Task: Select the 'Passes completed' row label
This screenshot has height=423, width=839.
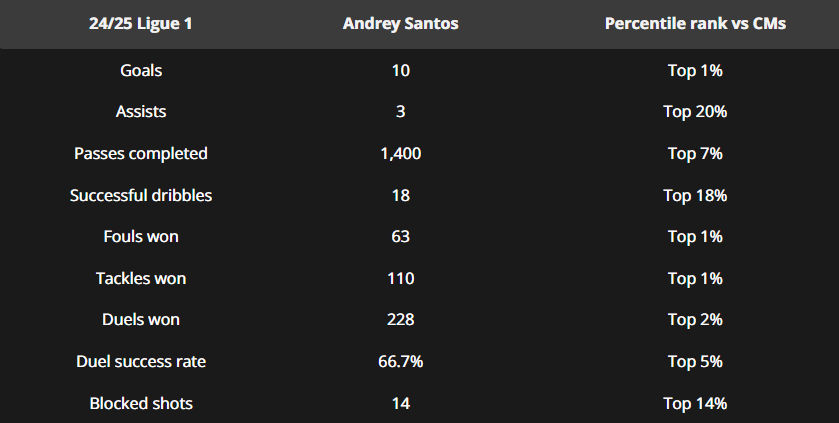Action: click(x=140, y=154)
